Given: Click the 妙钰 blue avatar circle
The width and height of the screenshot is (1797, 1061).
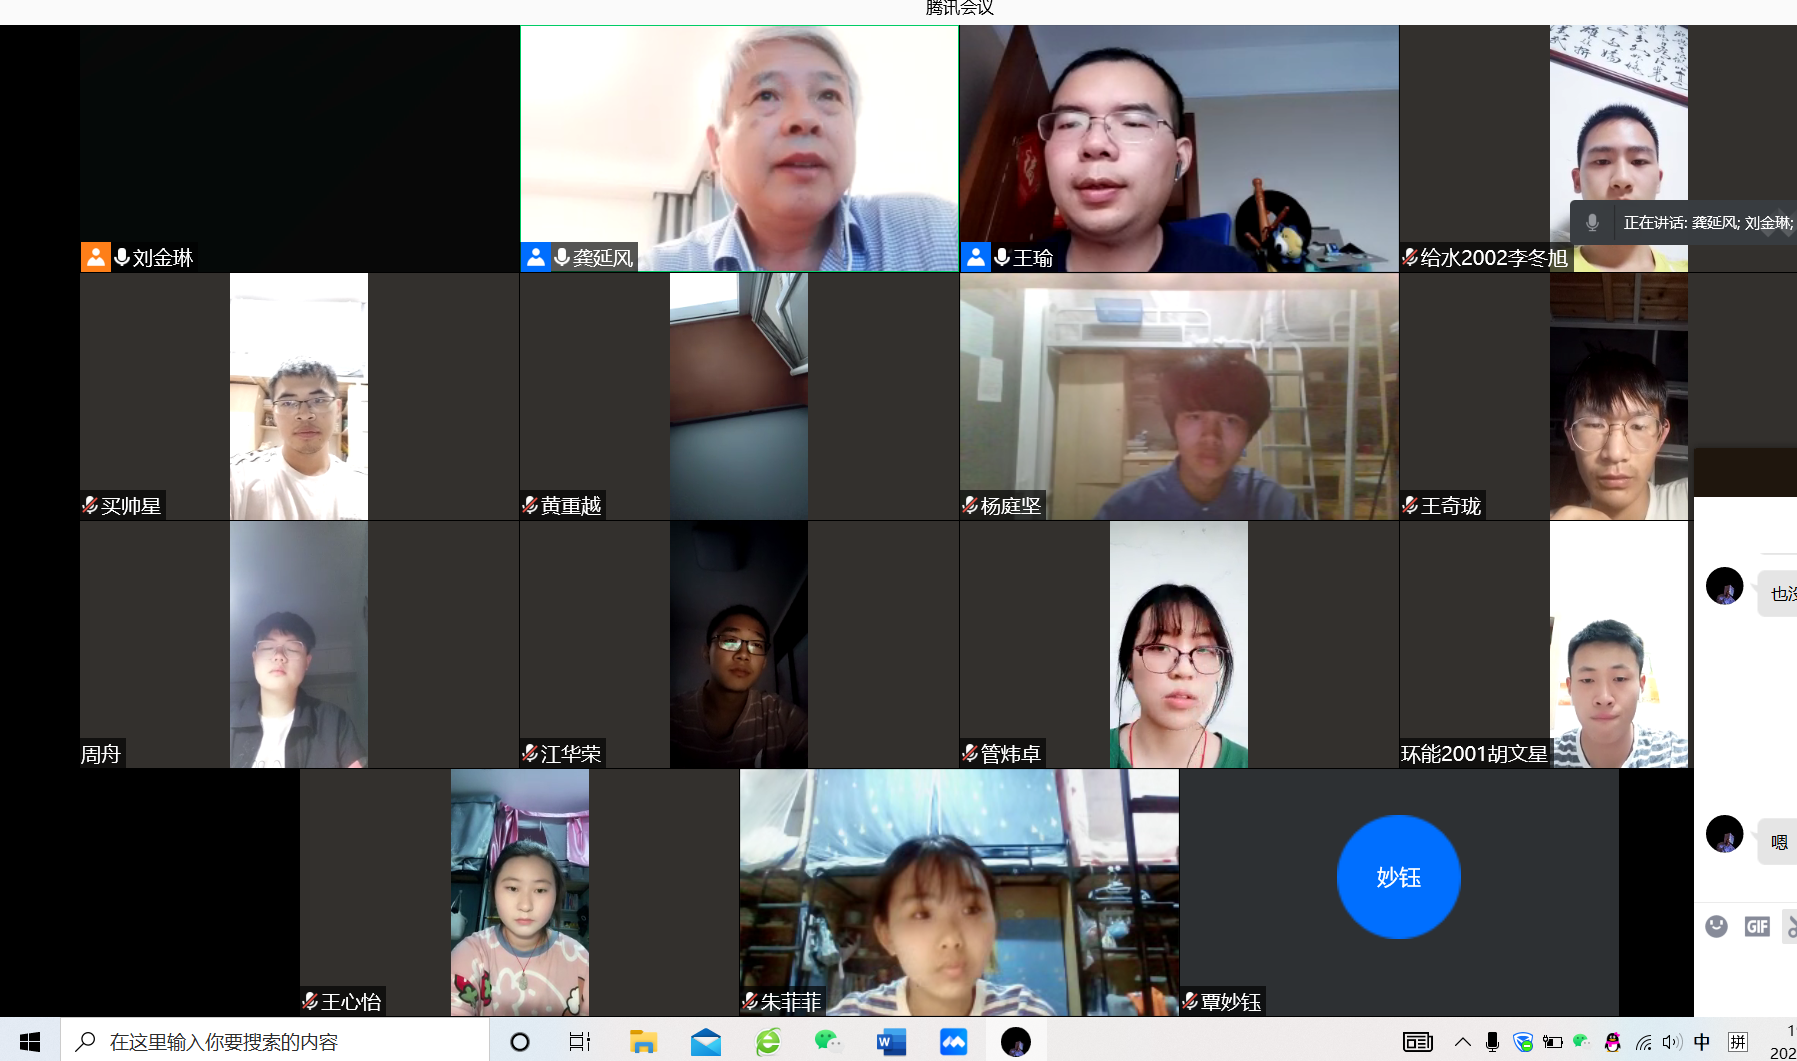Looking at the screenshot, I should 1398,877.
